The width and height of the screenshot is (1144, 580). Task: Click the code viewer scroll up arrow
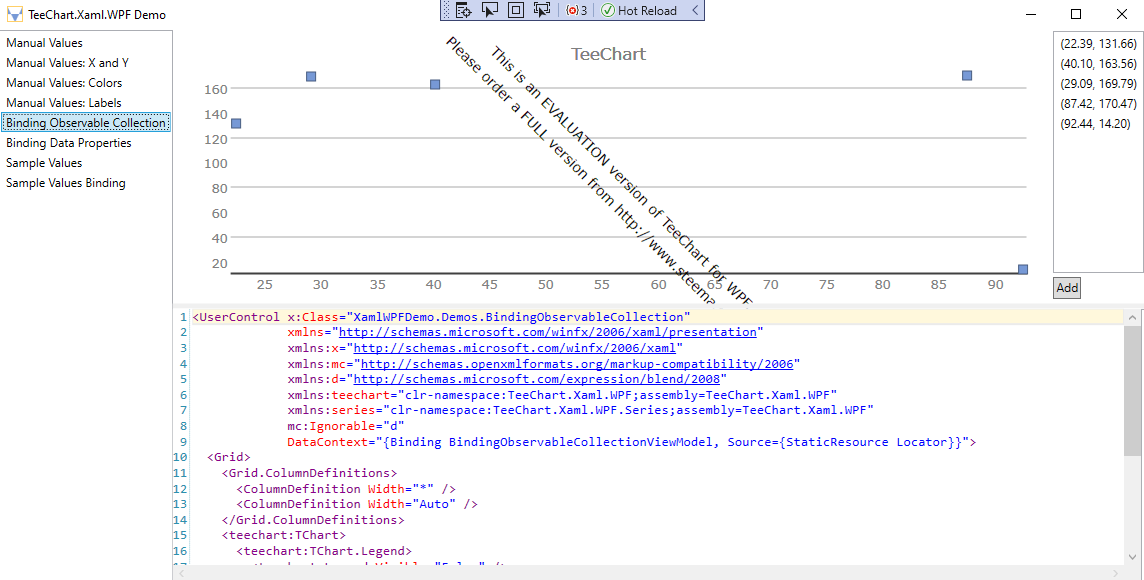tap(1132, 317)
